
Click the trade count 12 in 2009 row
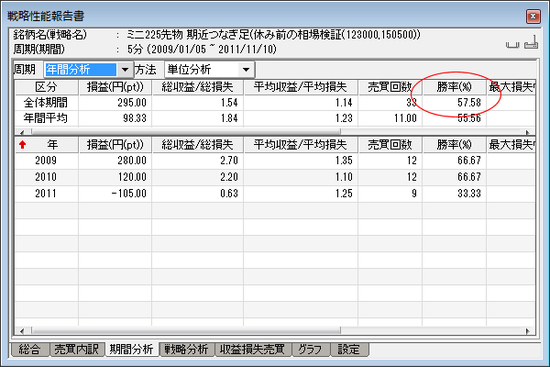point(412,161)
